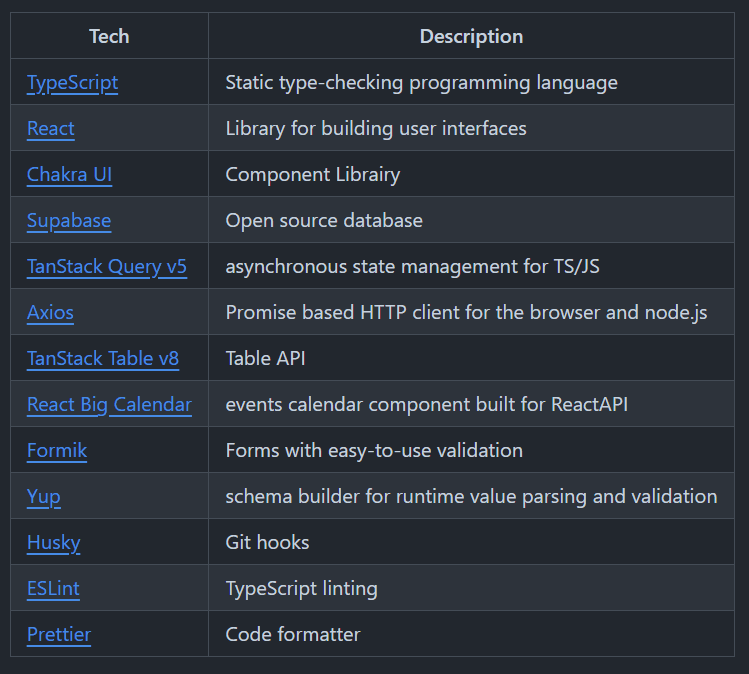Open the Husky link

point(54,543)
